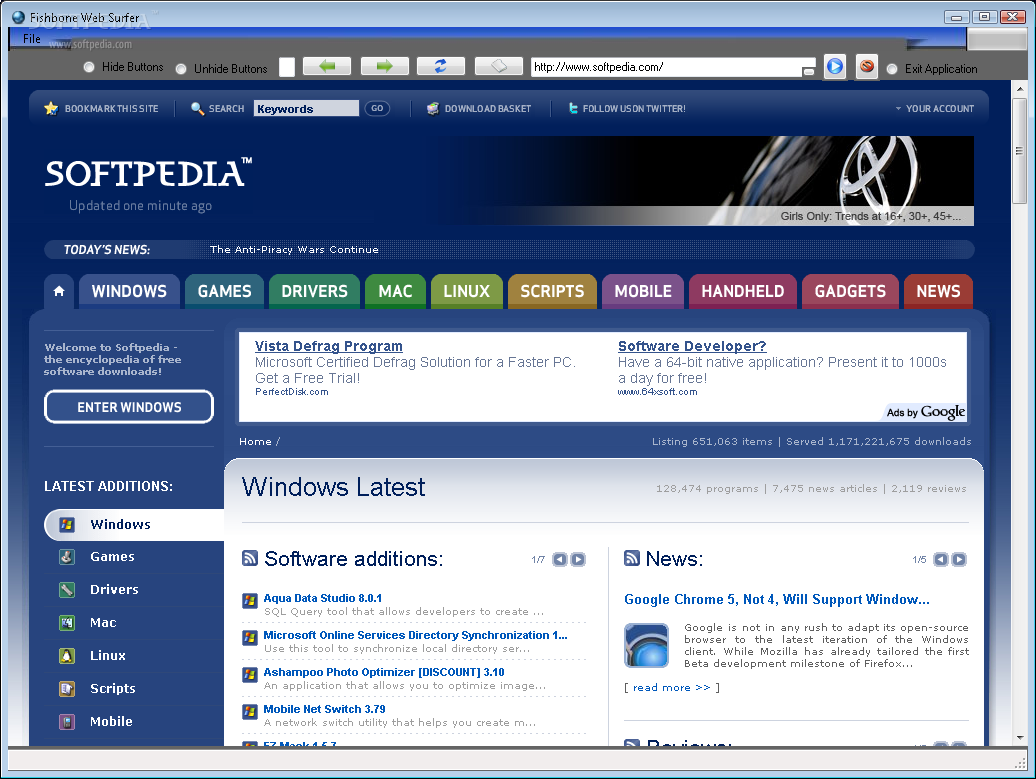Select the Unhide Buttons radio button

pyautogui.click(x=181, y=69)
